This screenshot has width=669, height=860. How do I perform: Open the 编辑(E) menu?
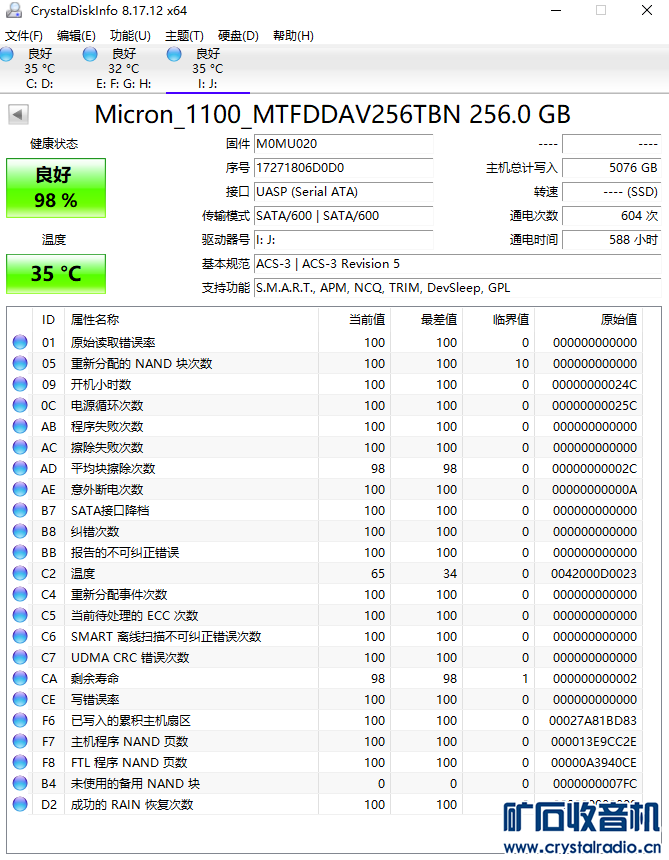76,36
